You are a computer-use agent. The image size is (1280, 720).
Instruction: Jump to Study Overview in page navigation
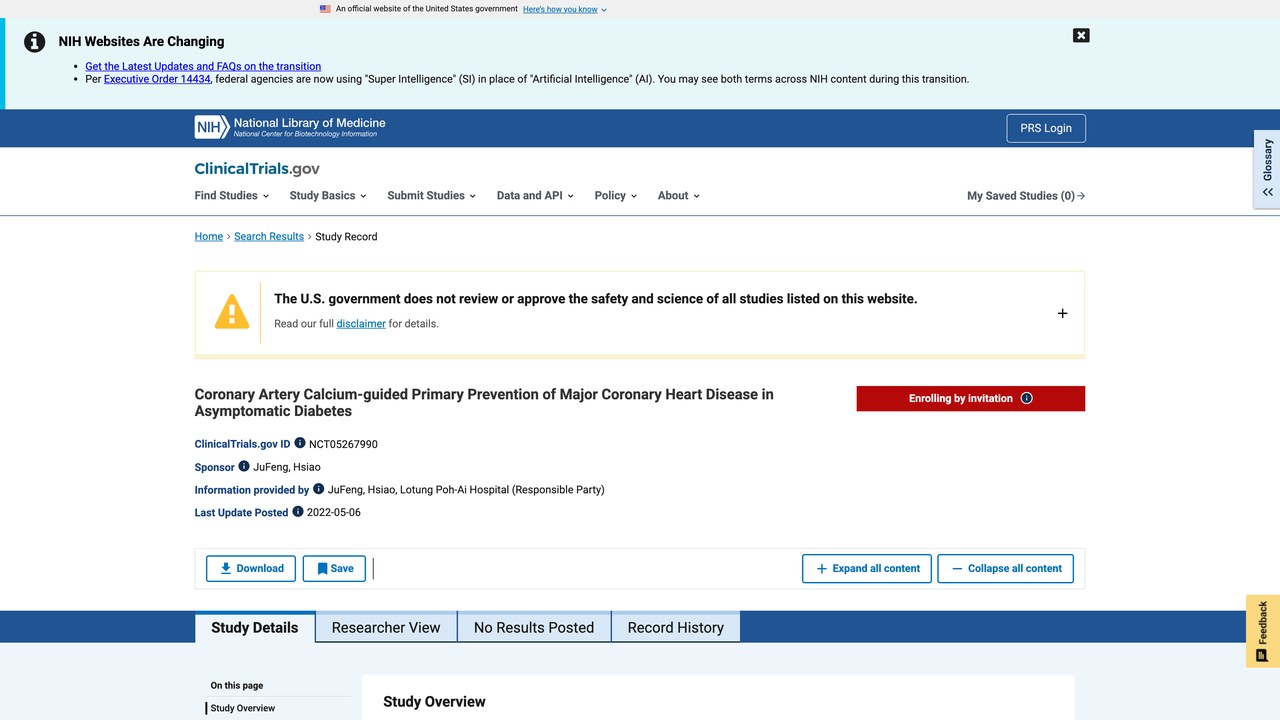tap(243, 708)
